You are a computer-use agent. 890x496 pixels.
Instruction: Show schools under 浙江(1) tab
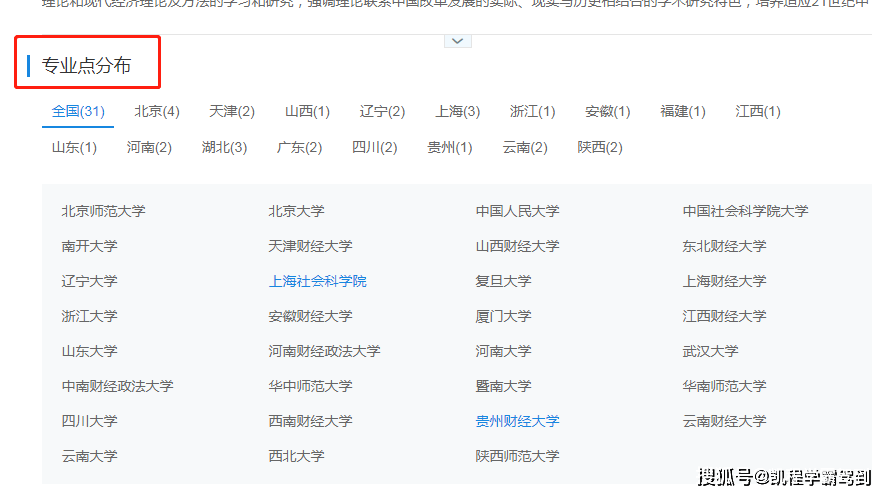tap(532, 111)
